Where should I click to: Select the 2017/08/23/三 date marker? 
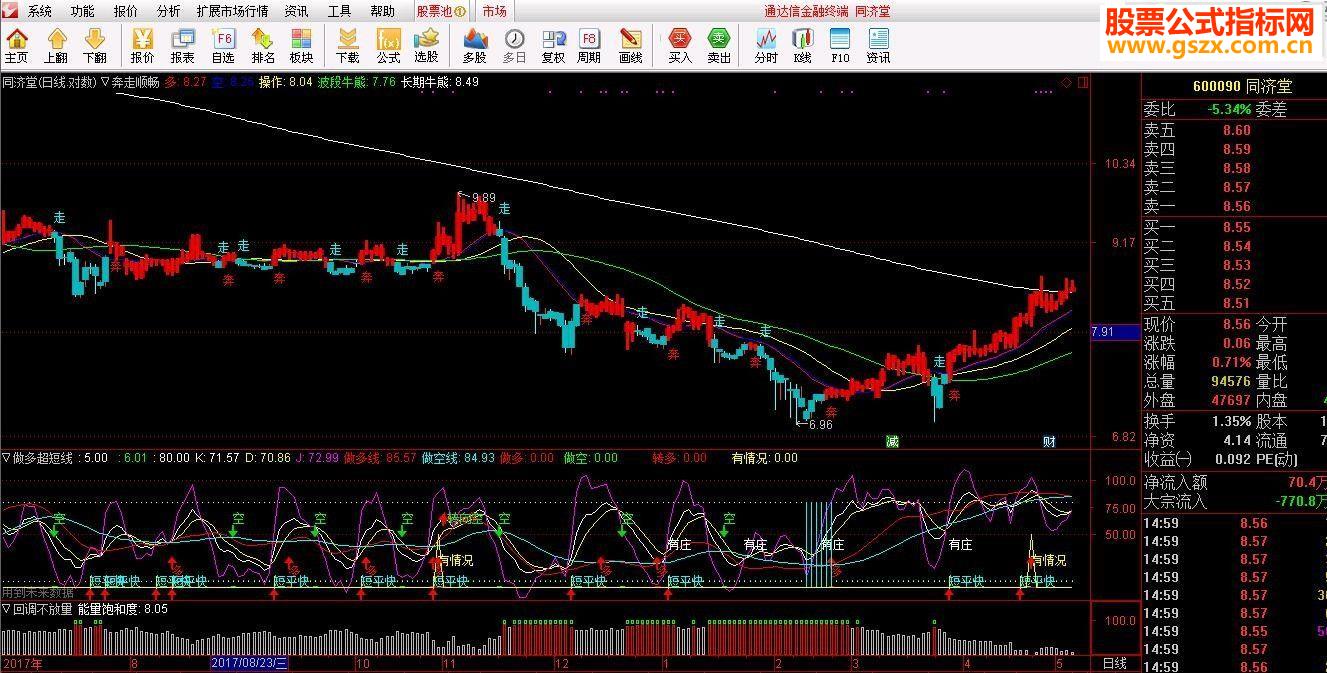pos(249,664)
